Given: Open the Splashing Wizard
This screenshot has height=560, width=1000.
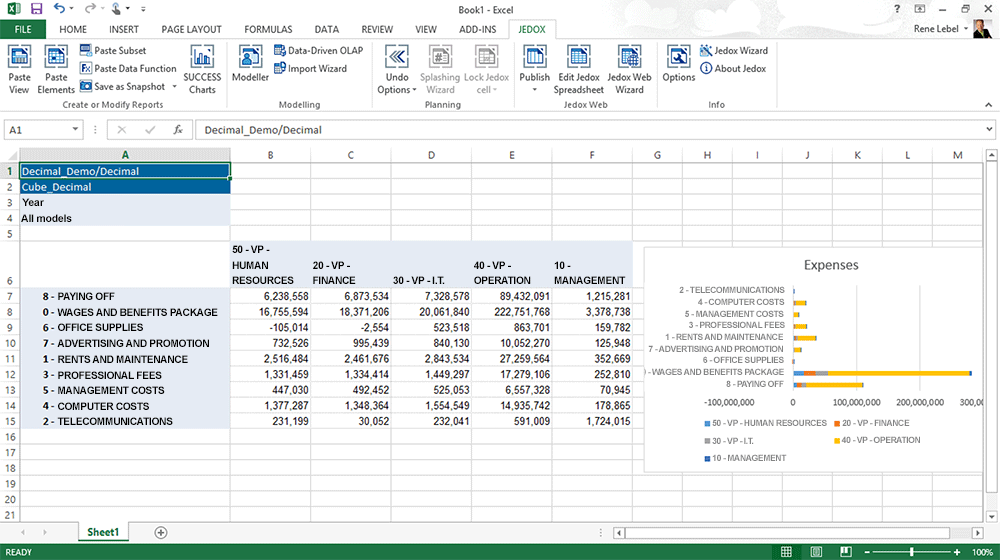Looking at the screenshot, I should (440, 70).
